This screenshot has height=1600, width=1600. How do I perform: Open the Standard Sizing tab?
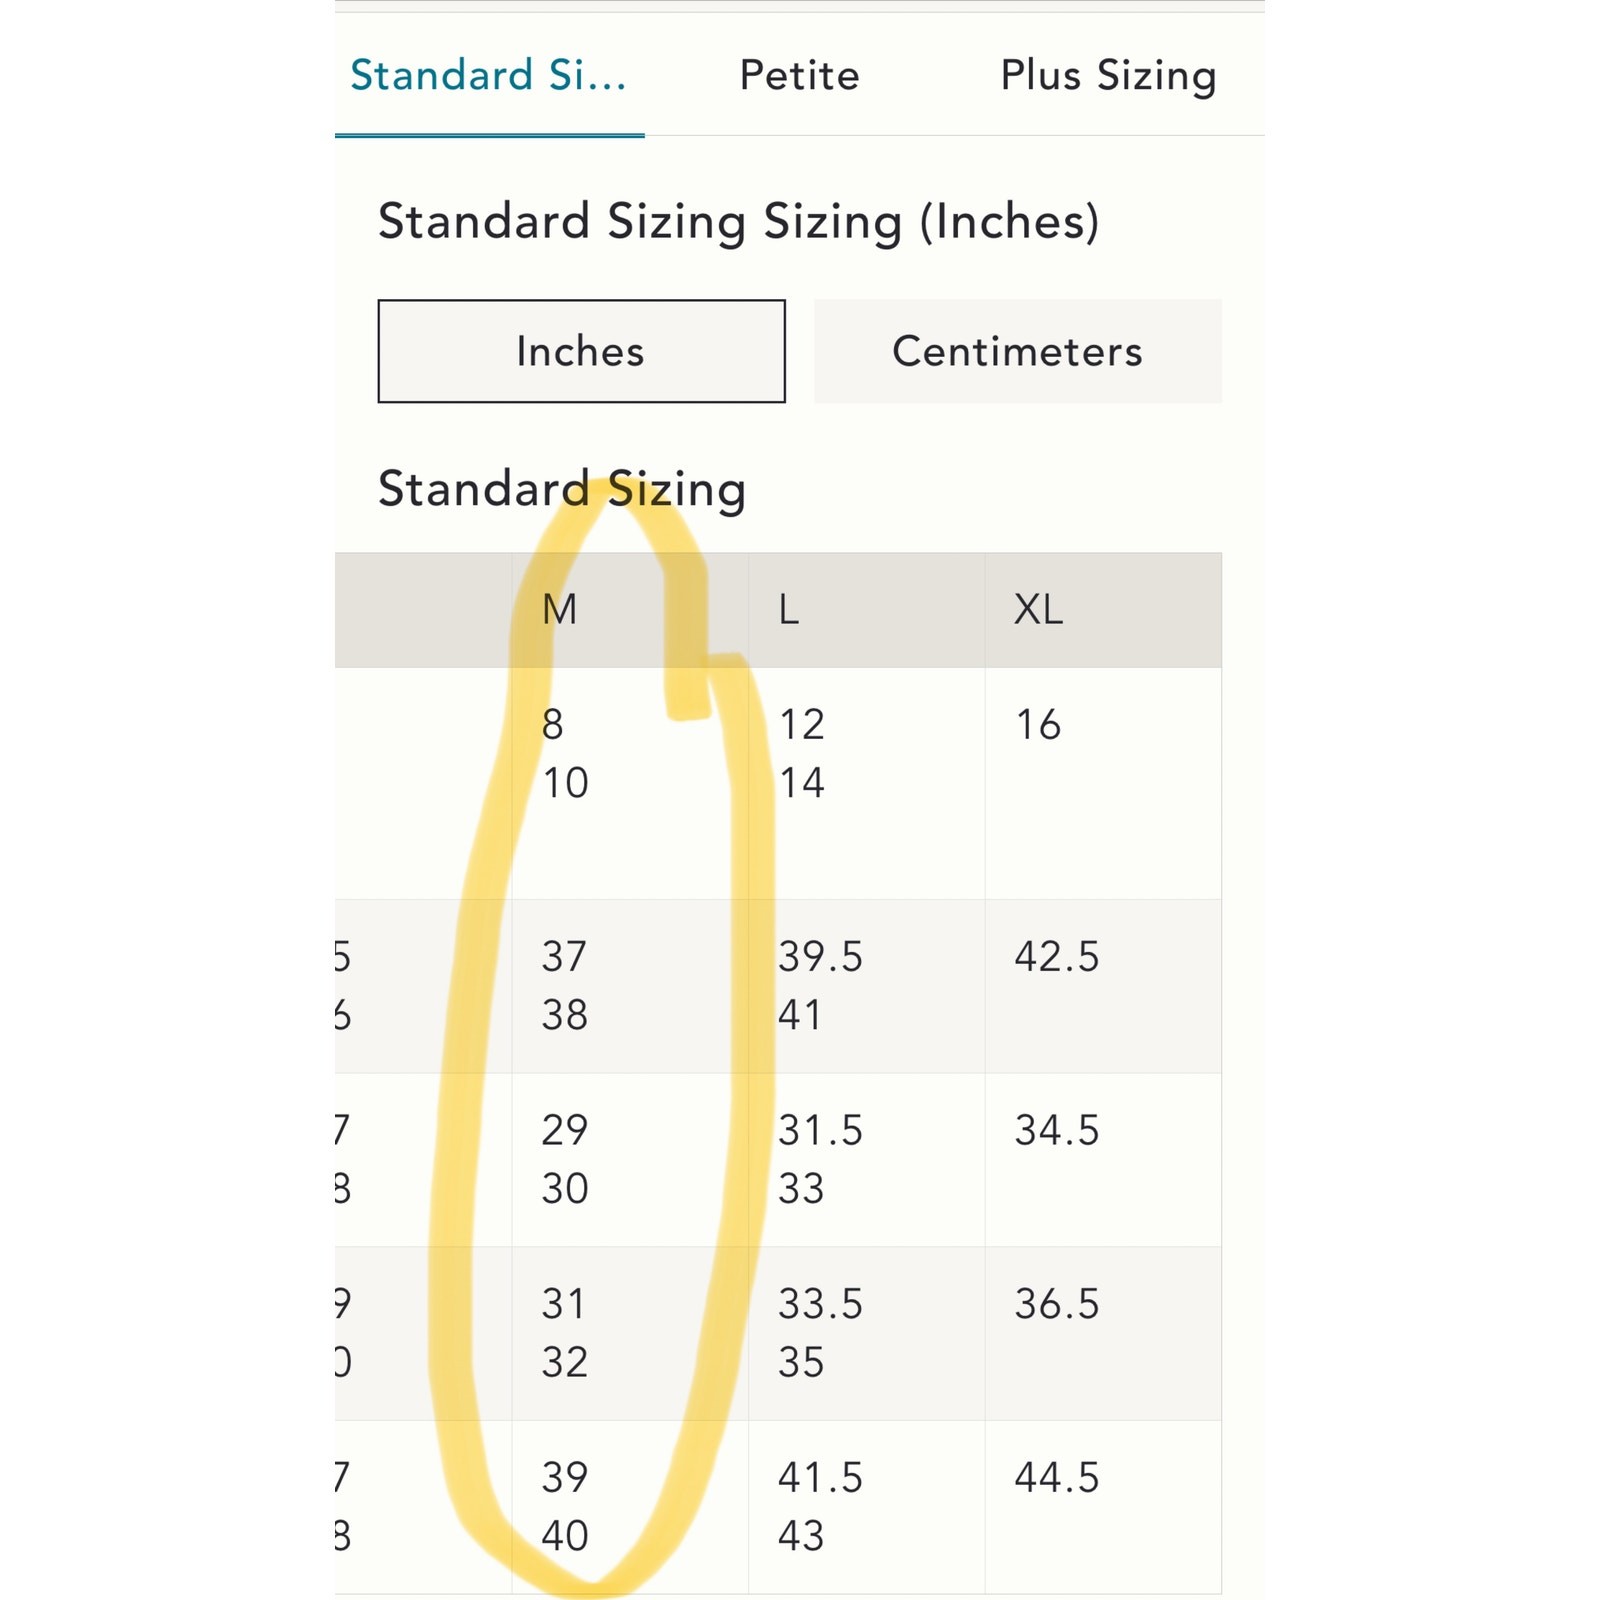(x=488, y=76)
